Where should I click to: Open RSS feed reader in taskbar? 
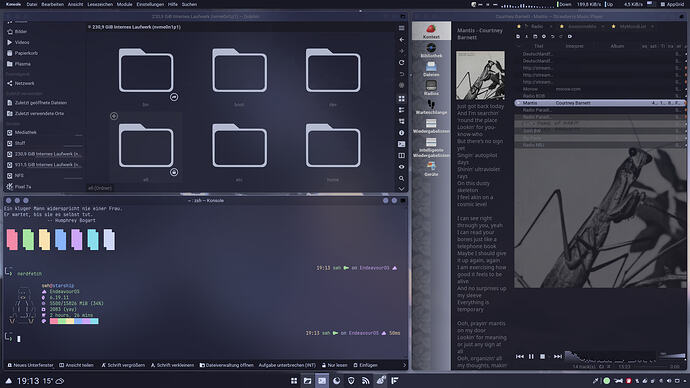(x=366, y=381)
